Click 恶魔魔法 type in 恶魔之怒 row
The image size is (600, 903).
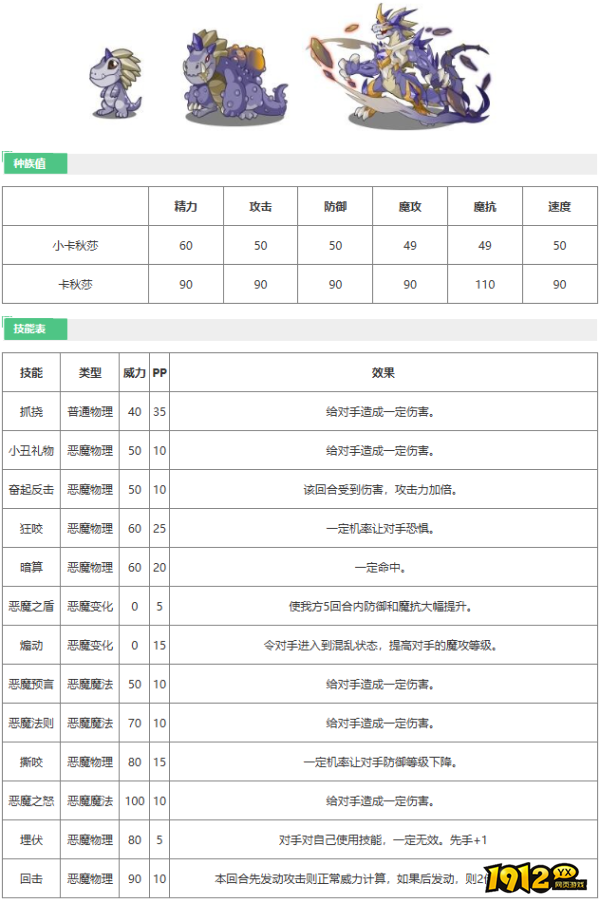[x=90, y=801]
